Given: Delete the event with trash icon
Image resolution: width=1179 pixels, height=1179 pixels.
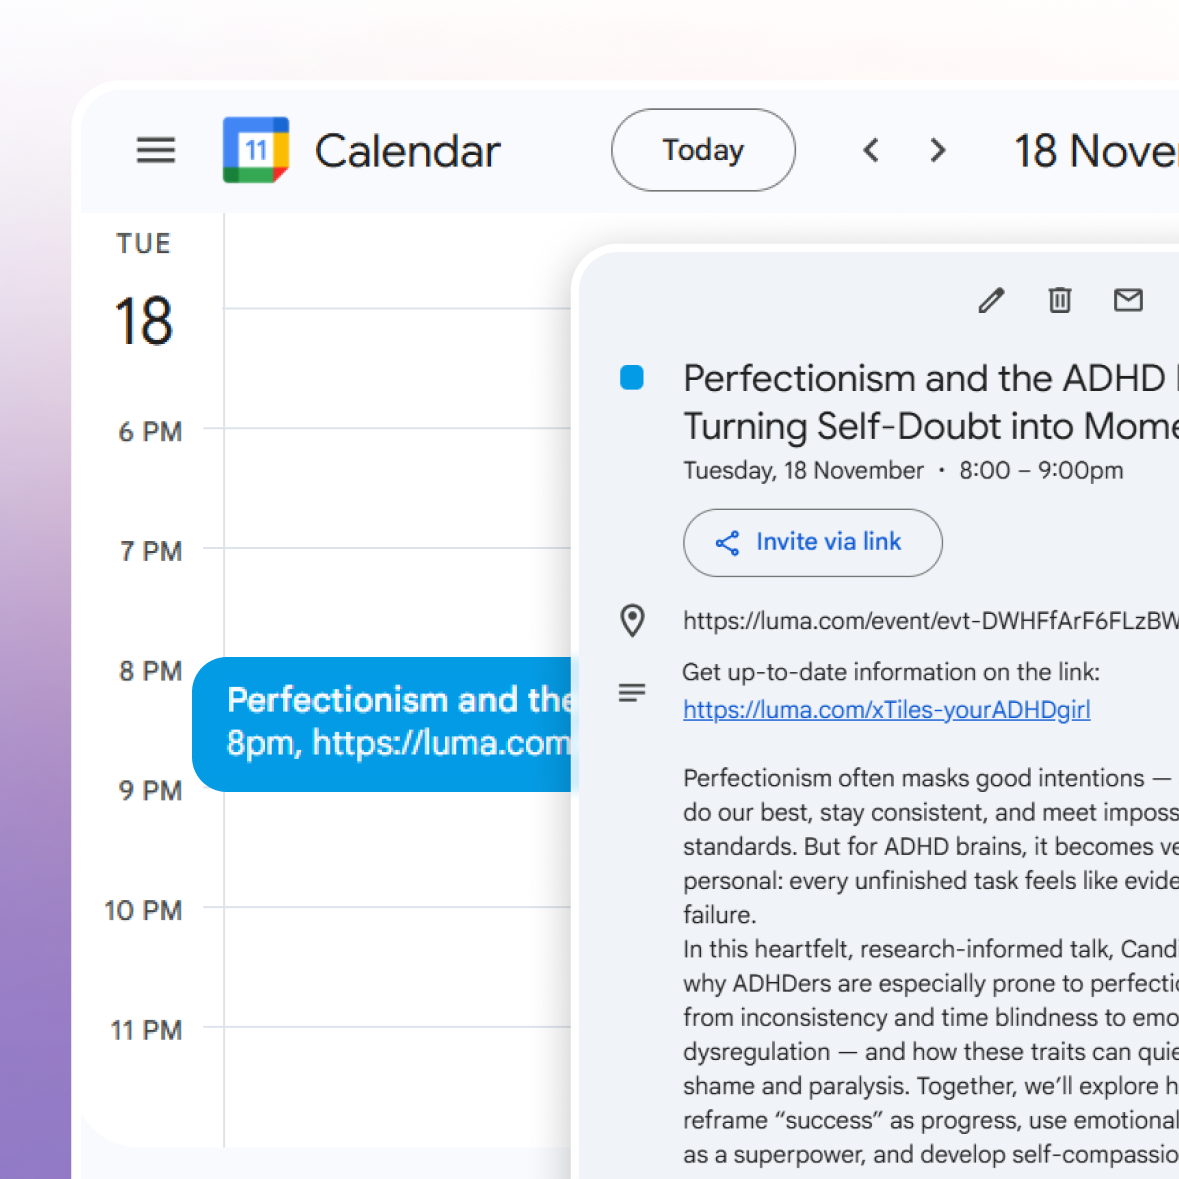Looking at the screenshot, I should tap(1060, 300).
